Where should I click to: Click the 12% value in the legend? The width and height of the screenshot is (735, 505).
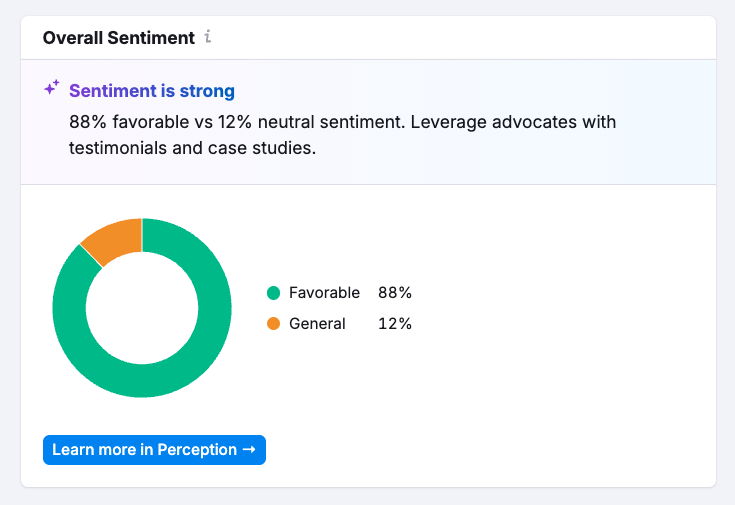(394, 324)
